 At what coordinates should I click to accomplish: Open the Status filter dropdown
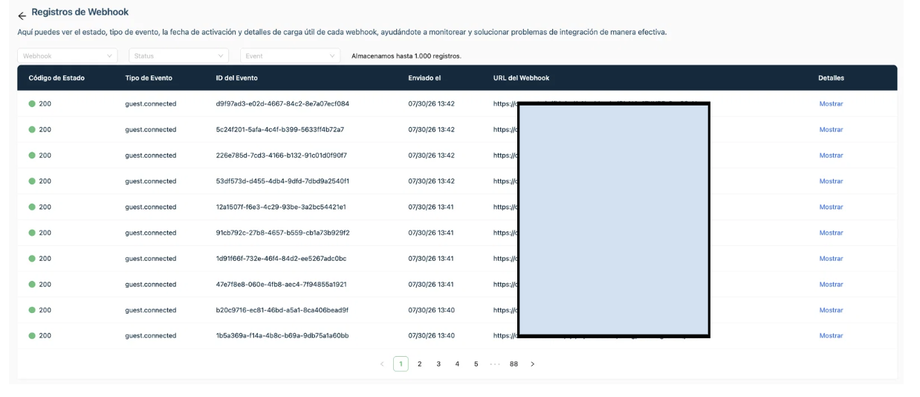[x=179, y=56]
